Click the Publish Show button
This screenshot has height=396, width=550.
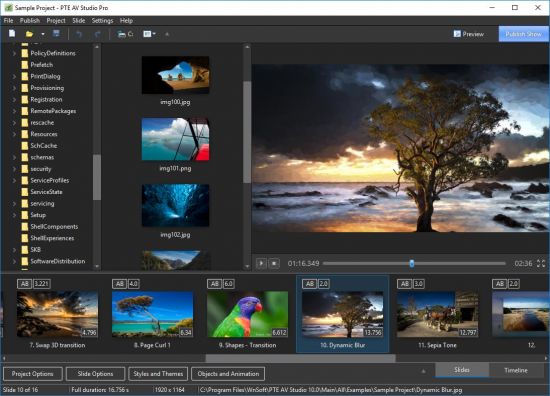pos(523,34)
